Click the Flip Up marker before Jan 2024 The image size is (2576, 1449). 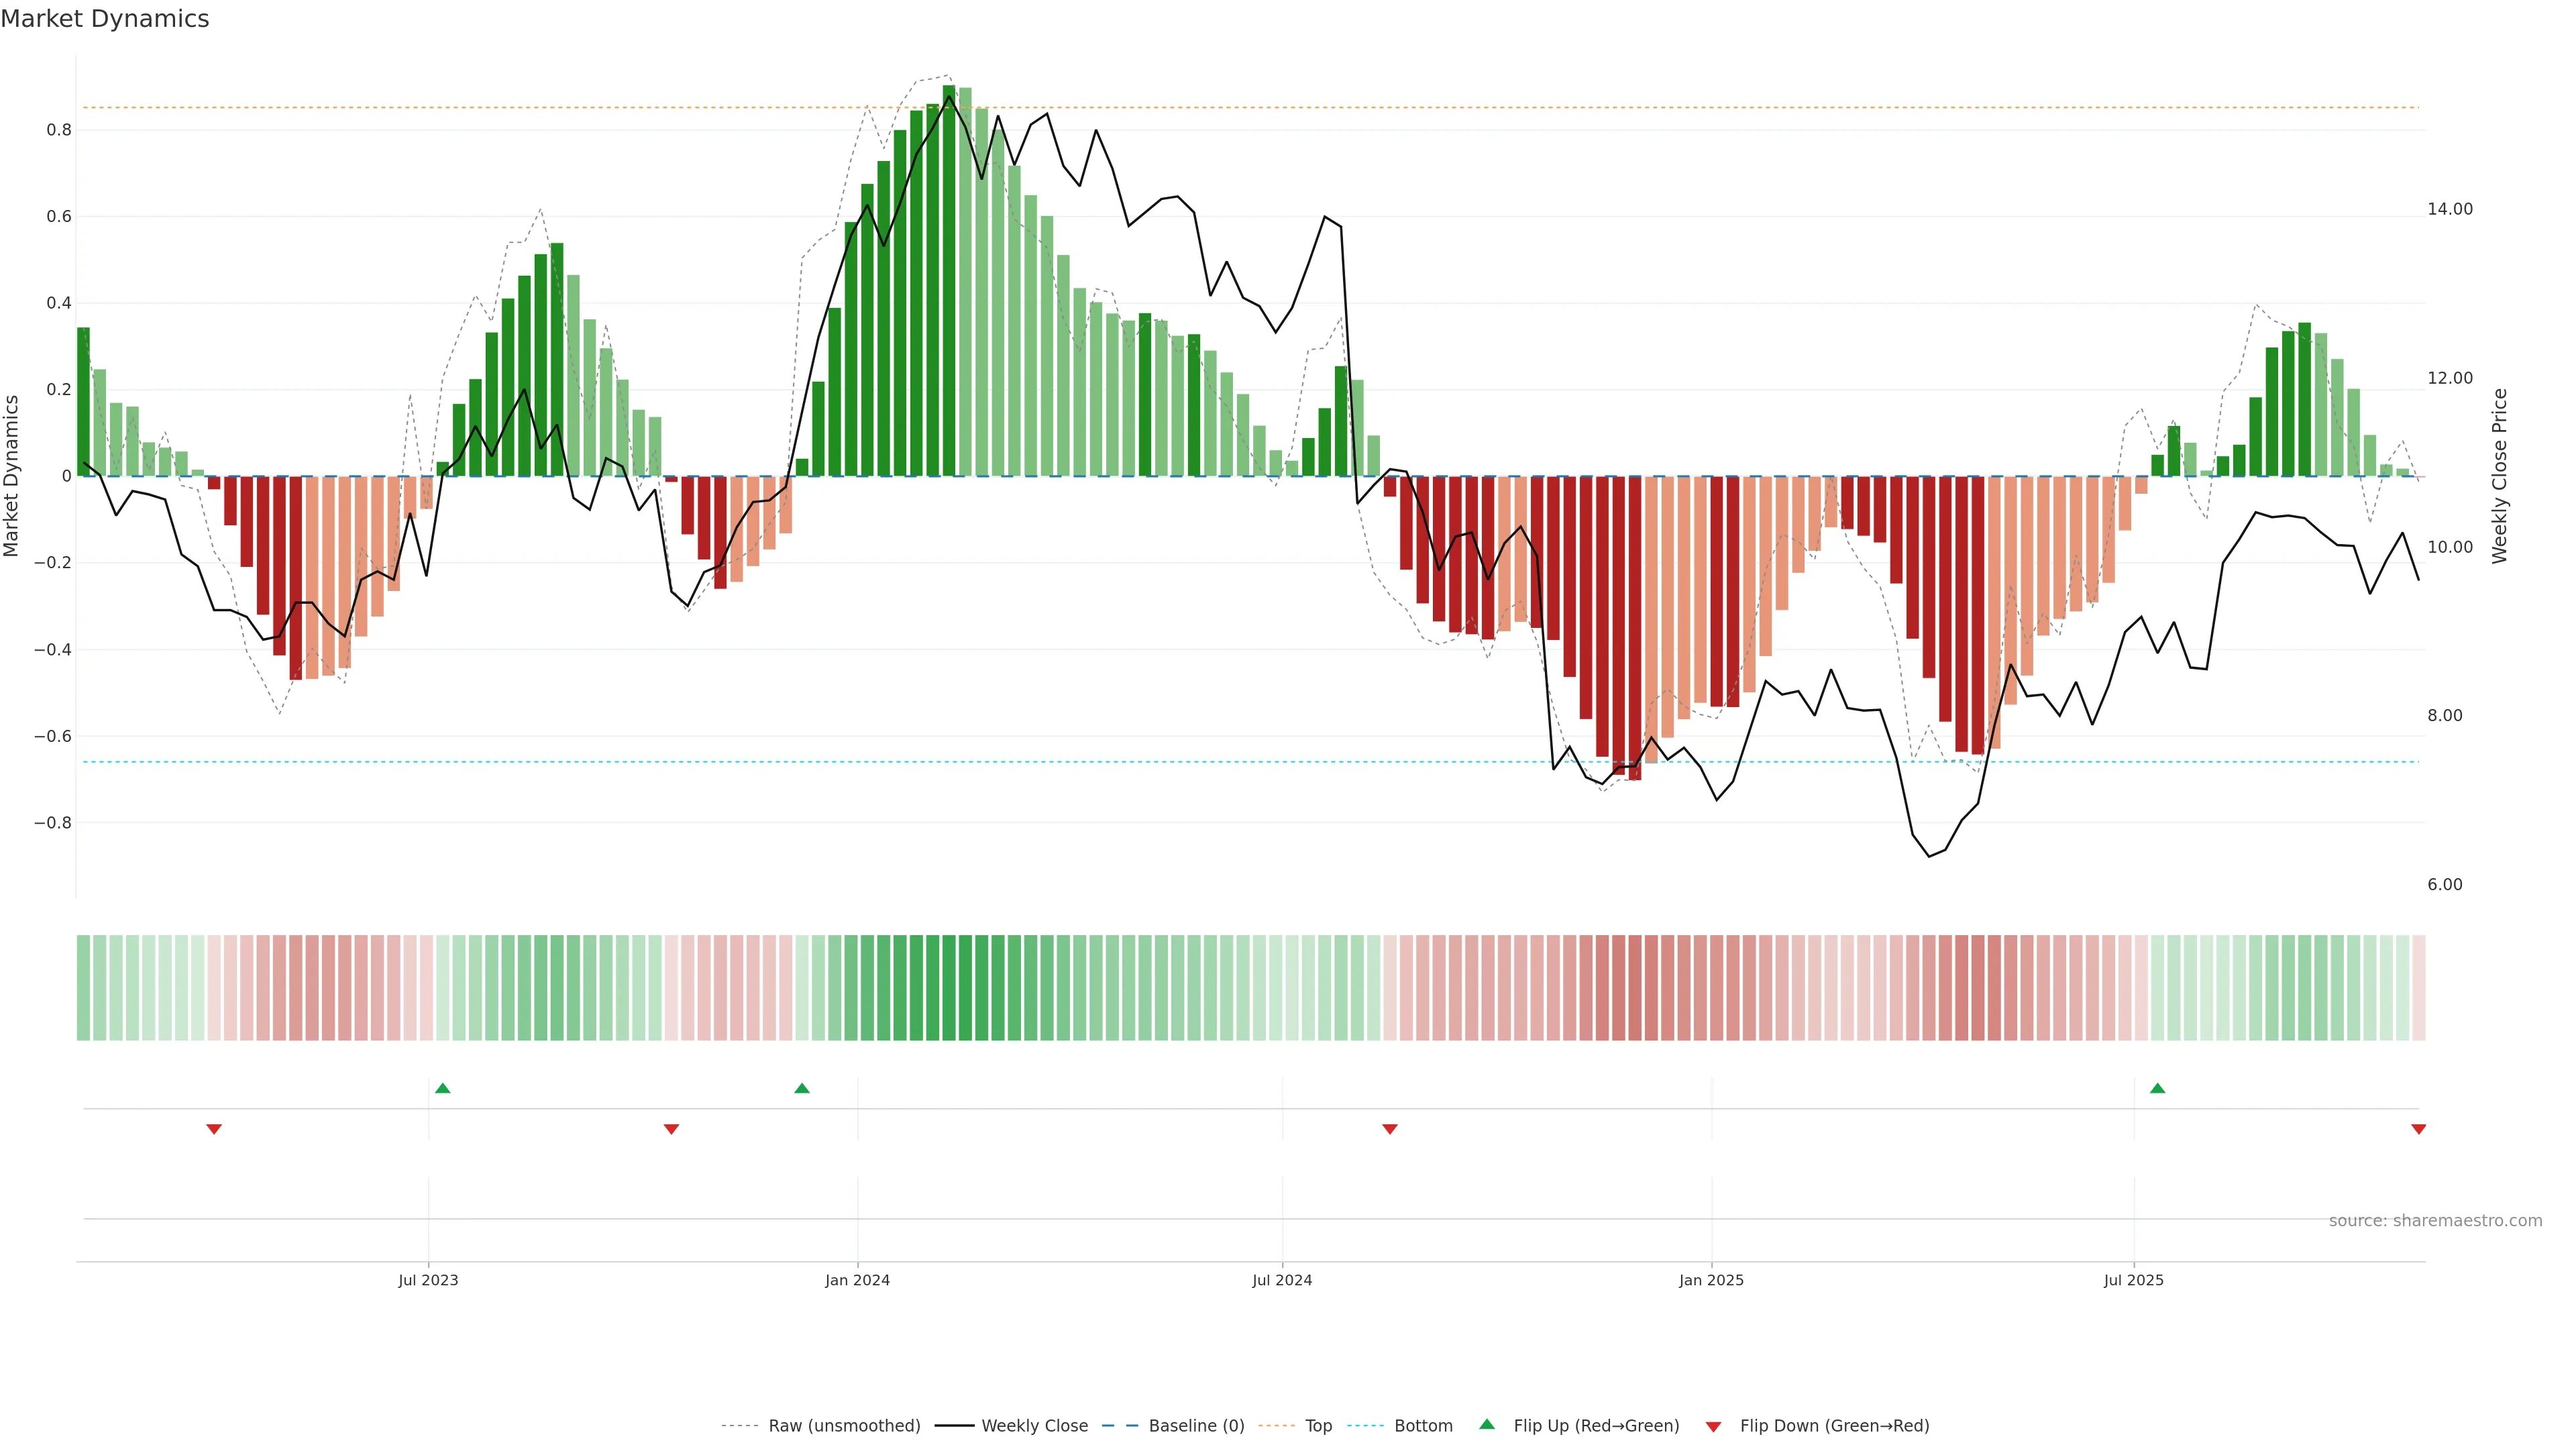pos(802,1088)
